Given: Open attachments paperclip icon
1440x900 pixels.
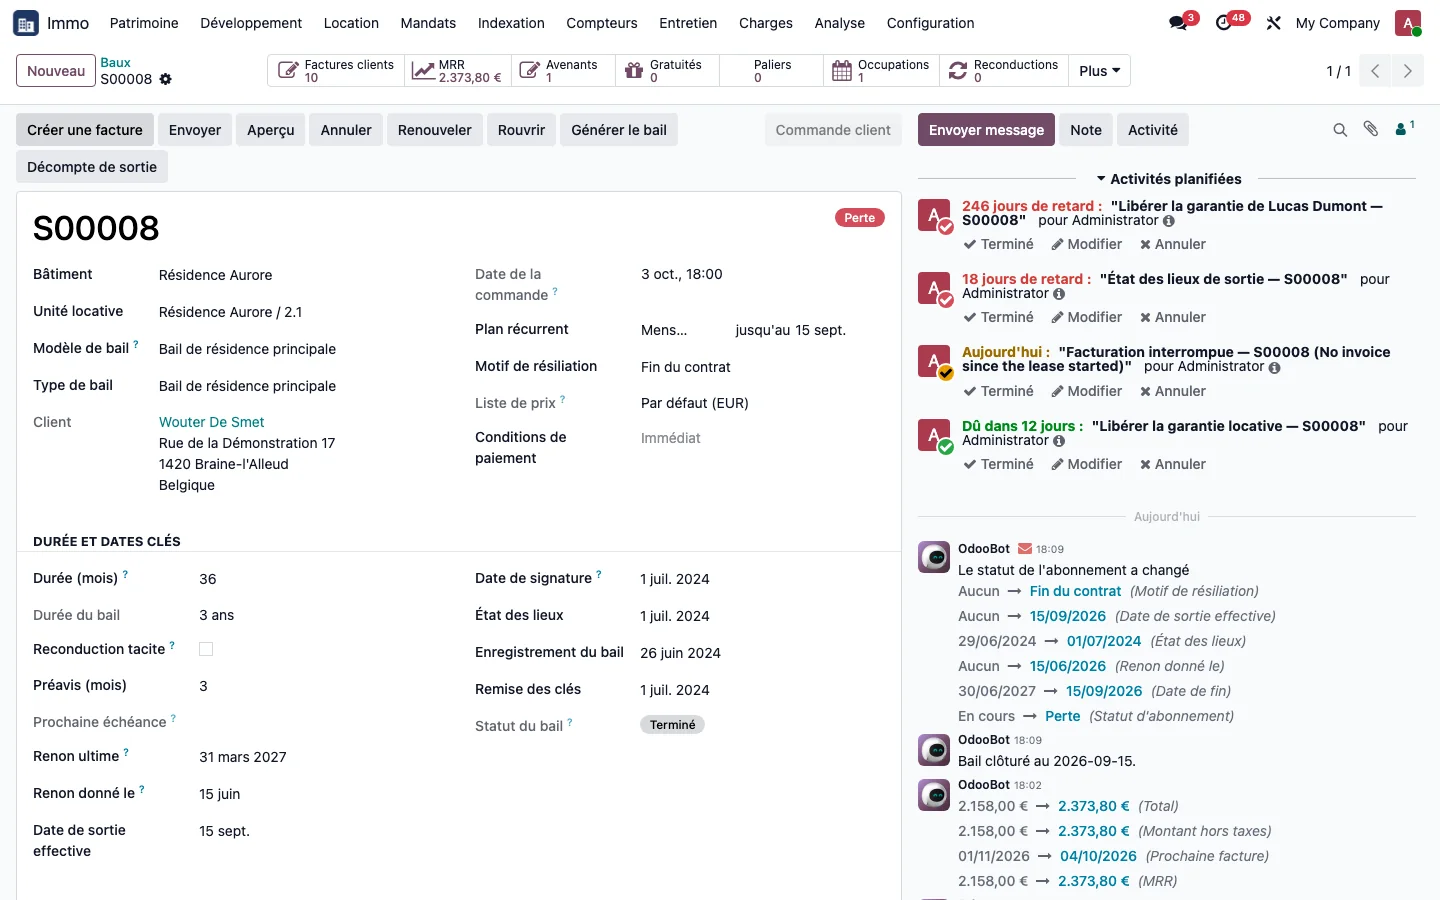Looking at the screenshot, I should (x=1371, y=129).
